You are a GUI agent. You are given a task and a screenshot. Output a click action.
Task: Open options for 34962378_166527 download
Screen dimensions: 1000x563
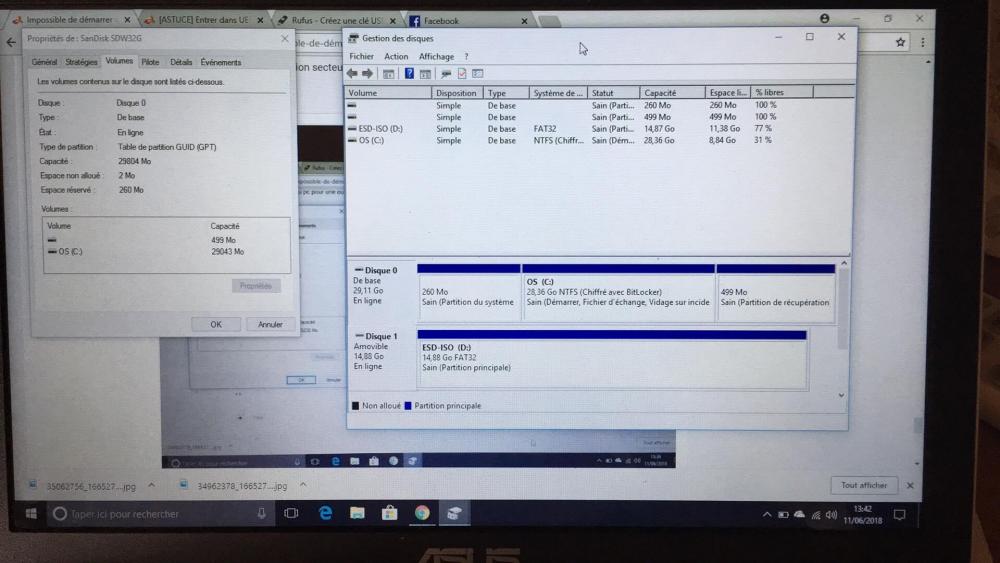[x=303, y=485]
